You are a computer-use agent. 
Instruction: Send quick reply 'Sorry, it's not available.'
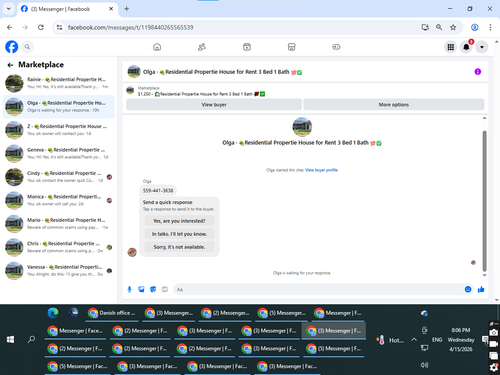(179, 247)
